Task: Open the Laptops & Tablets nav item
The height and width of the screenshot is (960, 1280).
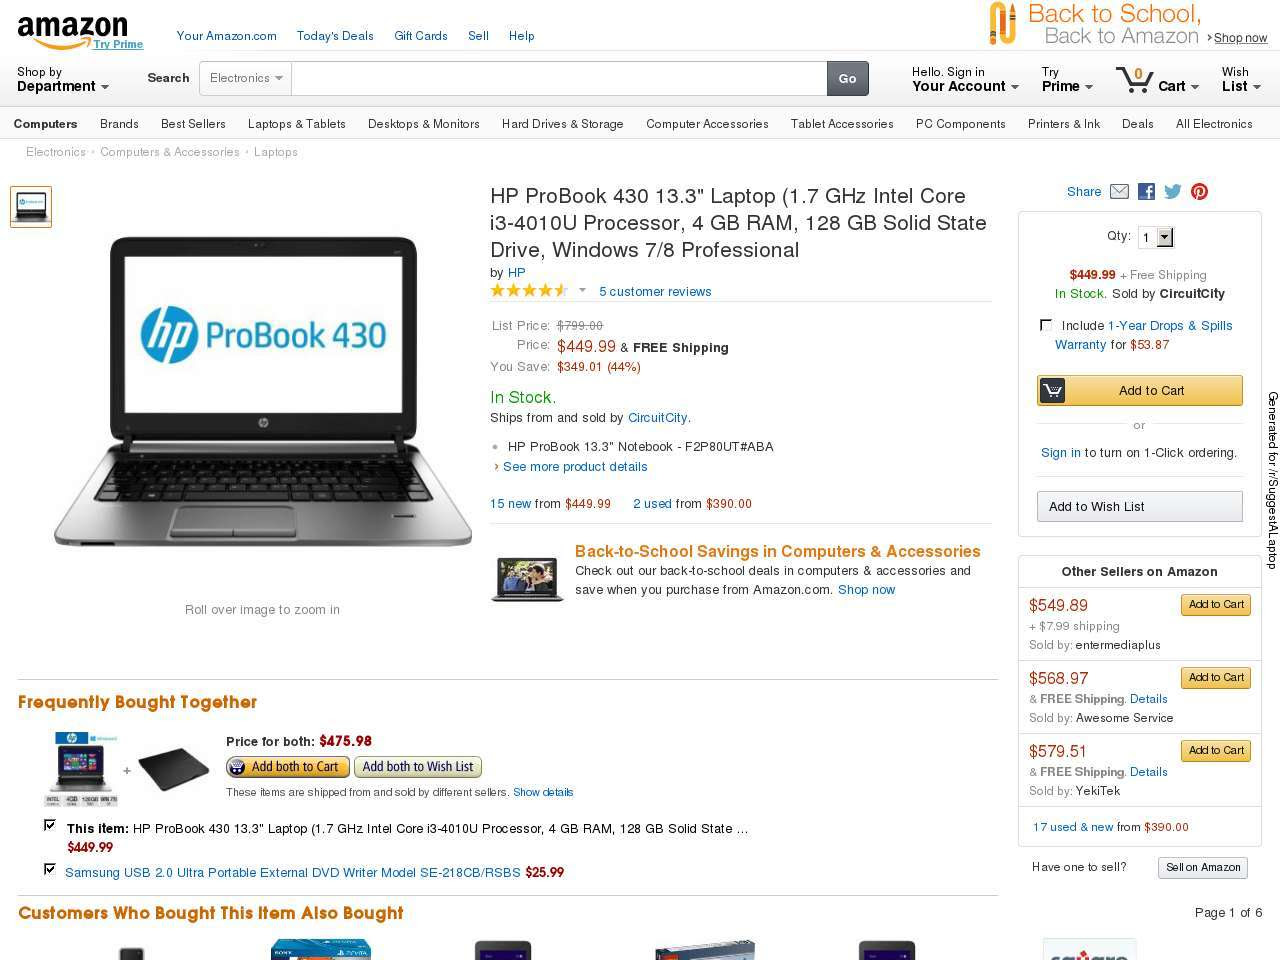Action: click(297, 124)
